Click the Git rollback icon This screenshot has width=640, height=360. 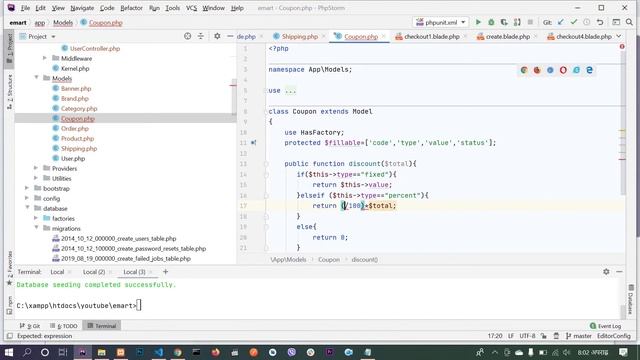600,22
